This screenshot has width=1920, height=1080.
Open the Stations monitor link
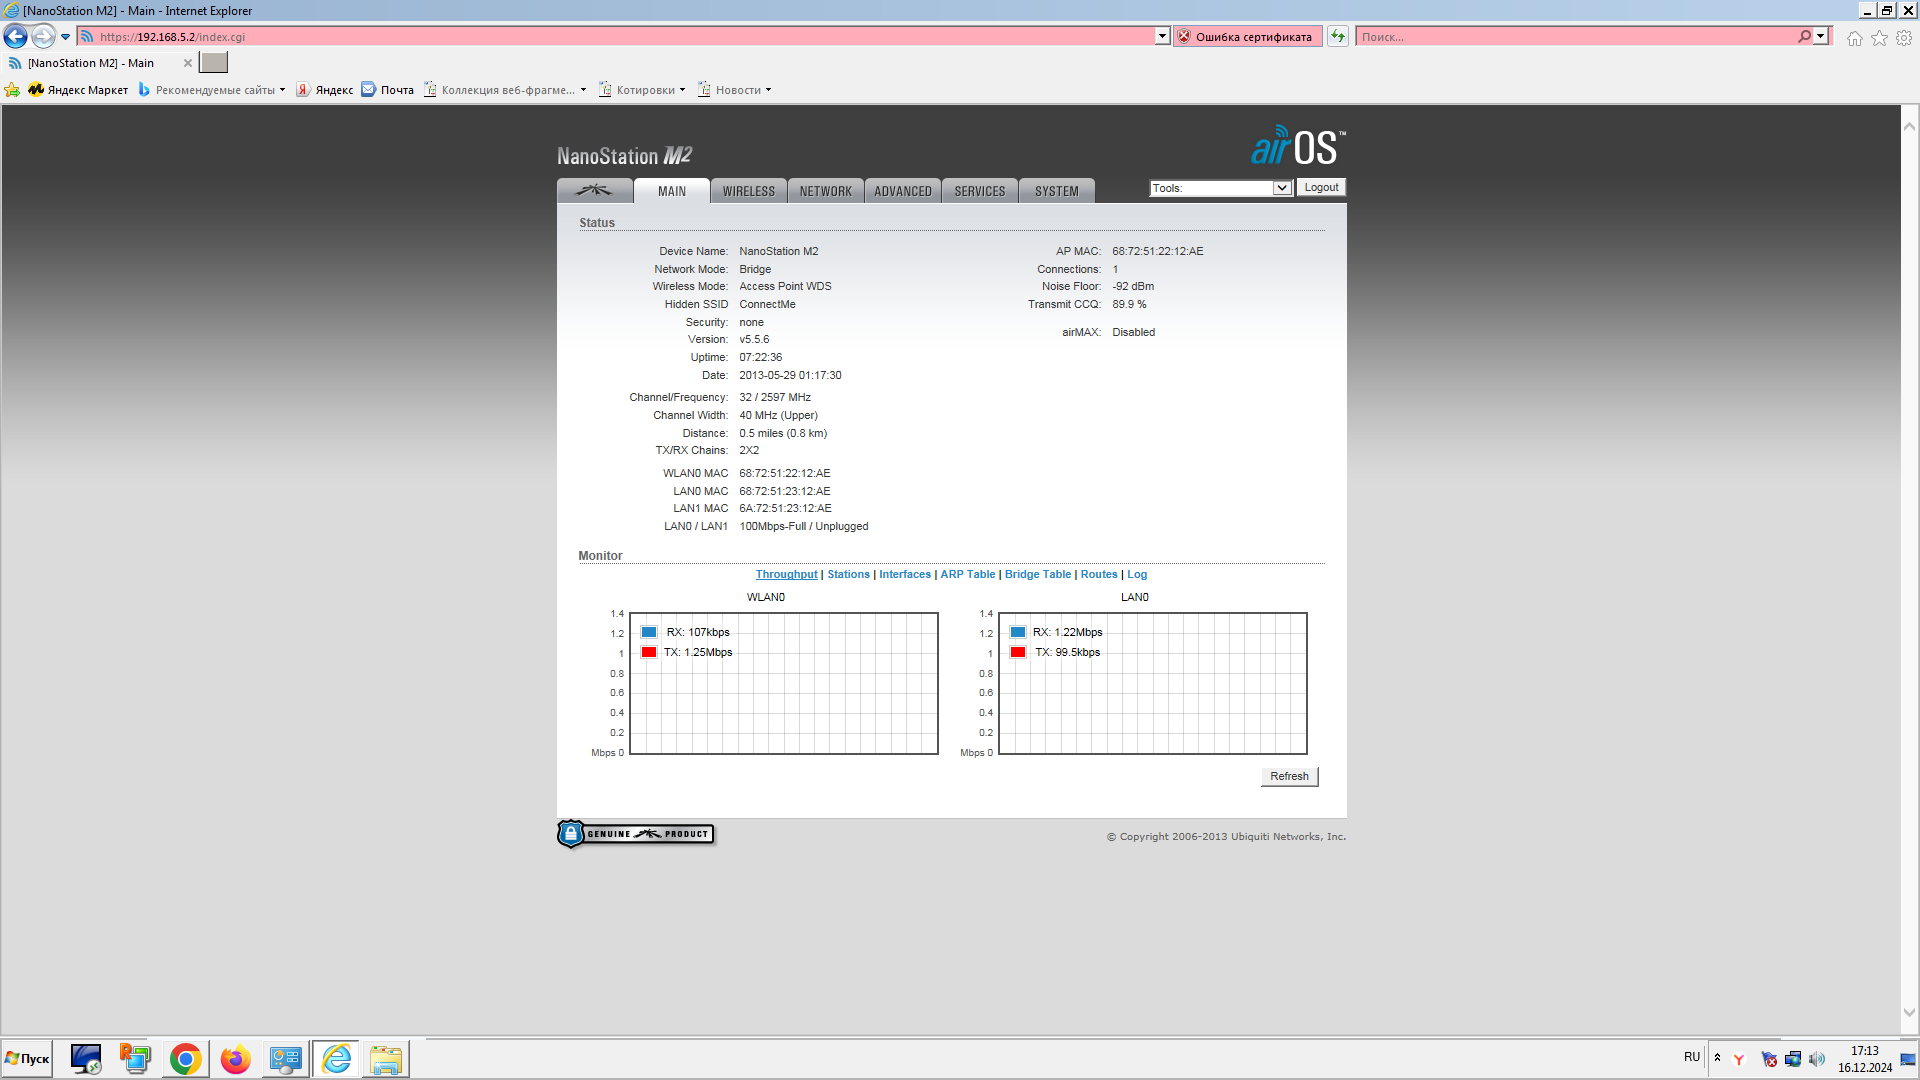point(848,574)
